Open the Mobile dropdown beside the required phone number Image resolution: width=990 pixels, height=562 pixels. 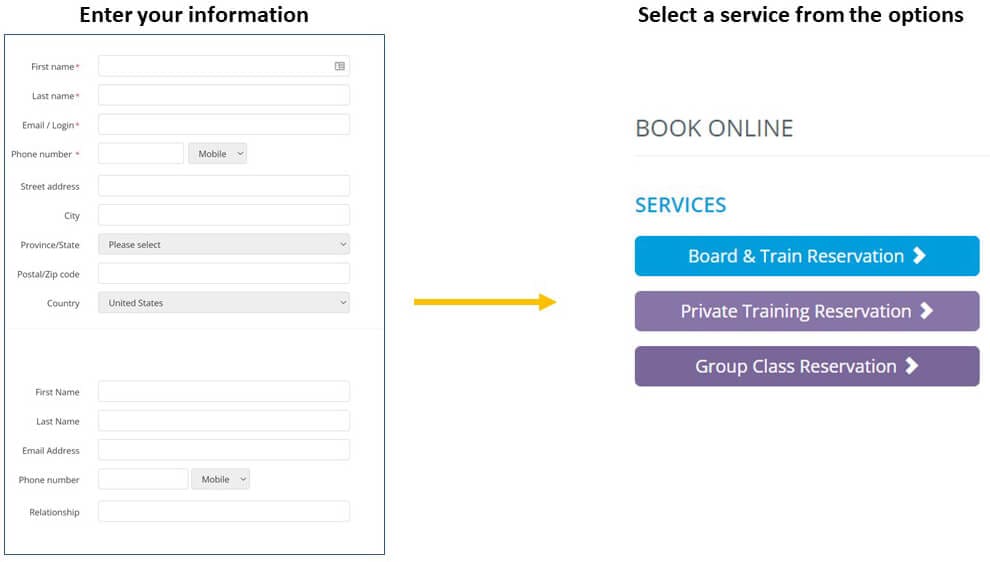(217, 154)
